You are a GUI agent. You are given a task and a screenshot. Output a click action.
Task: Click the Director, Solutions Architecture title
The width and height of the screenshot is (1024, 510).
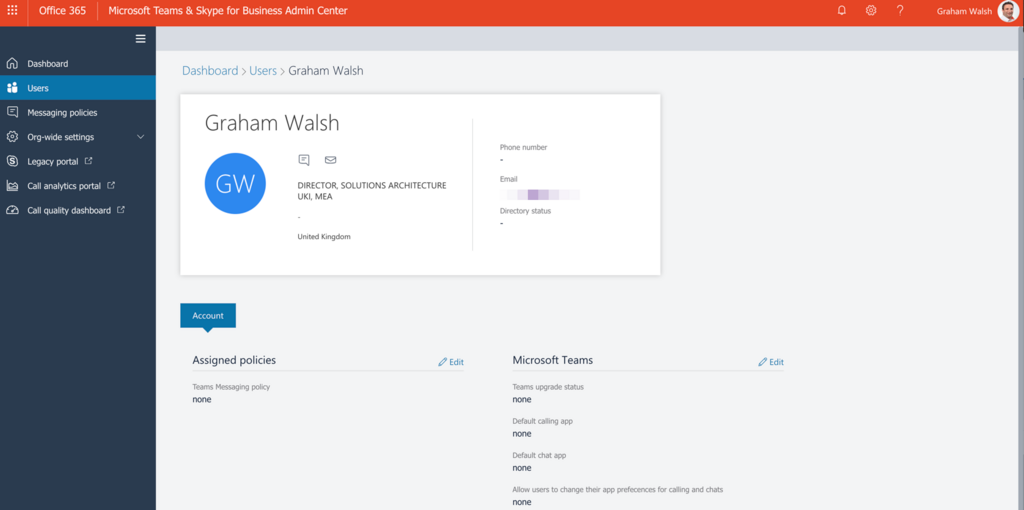372,191
